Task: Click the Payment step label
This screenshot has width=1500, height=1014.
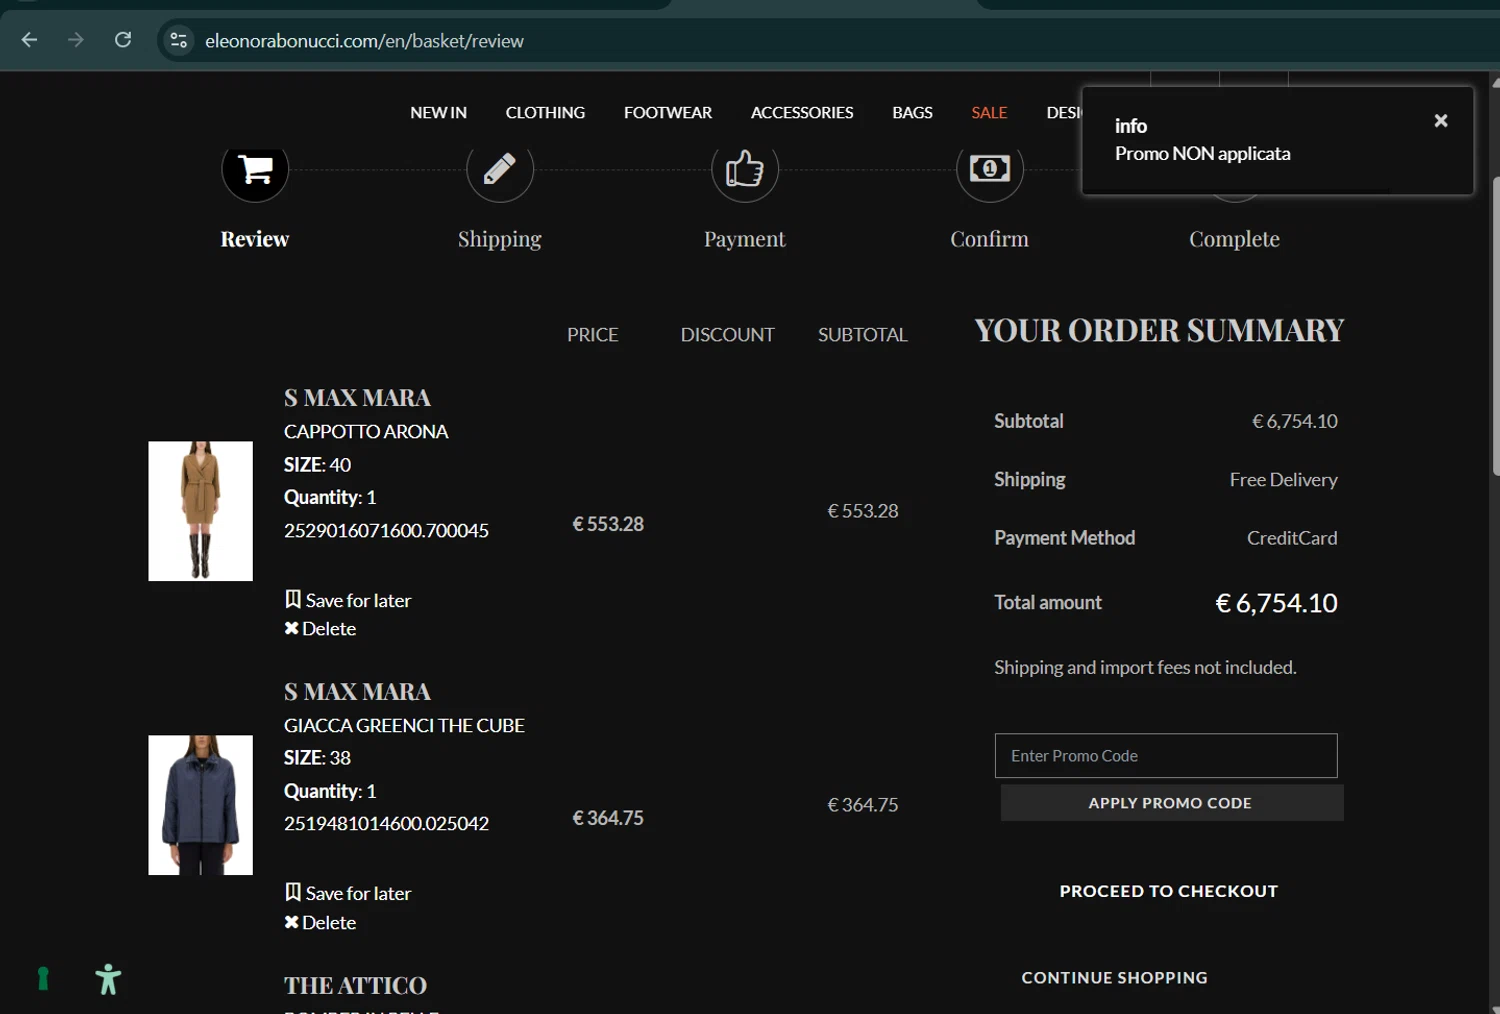Action: (x=745, y=239)
